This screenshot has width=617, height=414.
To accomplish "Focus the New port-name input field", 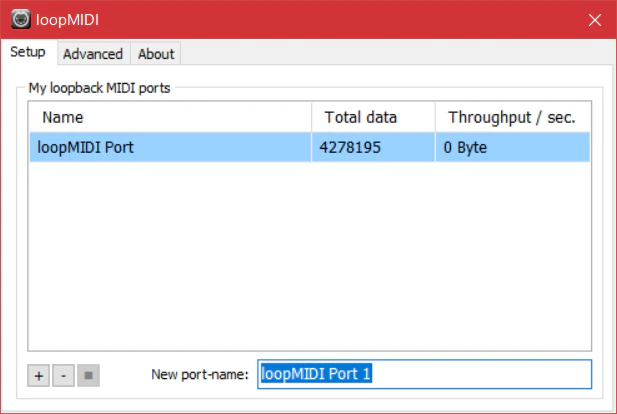I will tap(425, 374).
